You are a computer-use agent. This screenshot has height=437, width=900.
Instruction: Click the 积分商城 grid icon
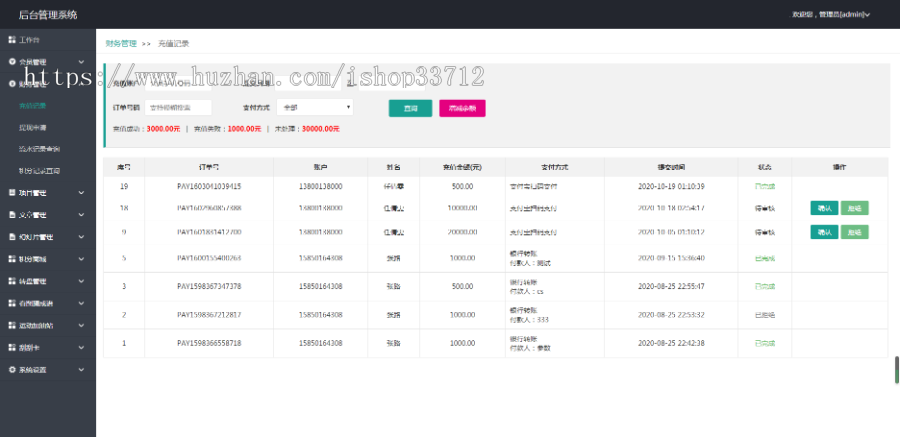coord(12,259)
